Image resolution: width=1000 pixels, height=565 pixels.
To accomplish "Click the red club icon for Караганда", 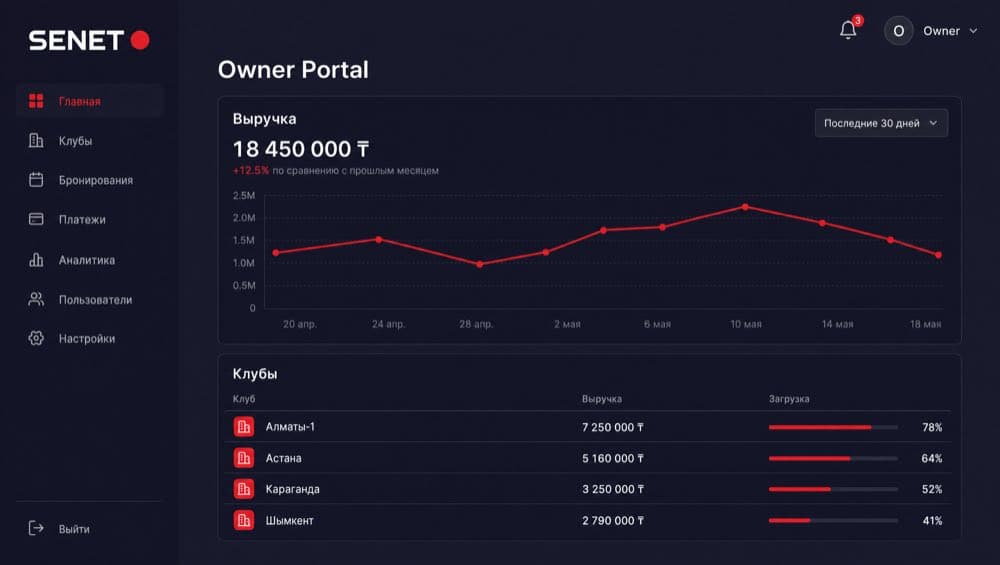I will tap(244, 489).
